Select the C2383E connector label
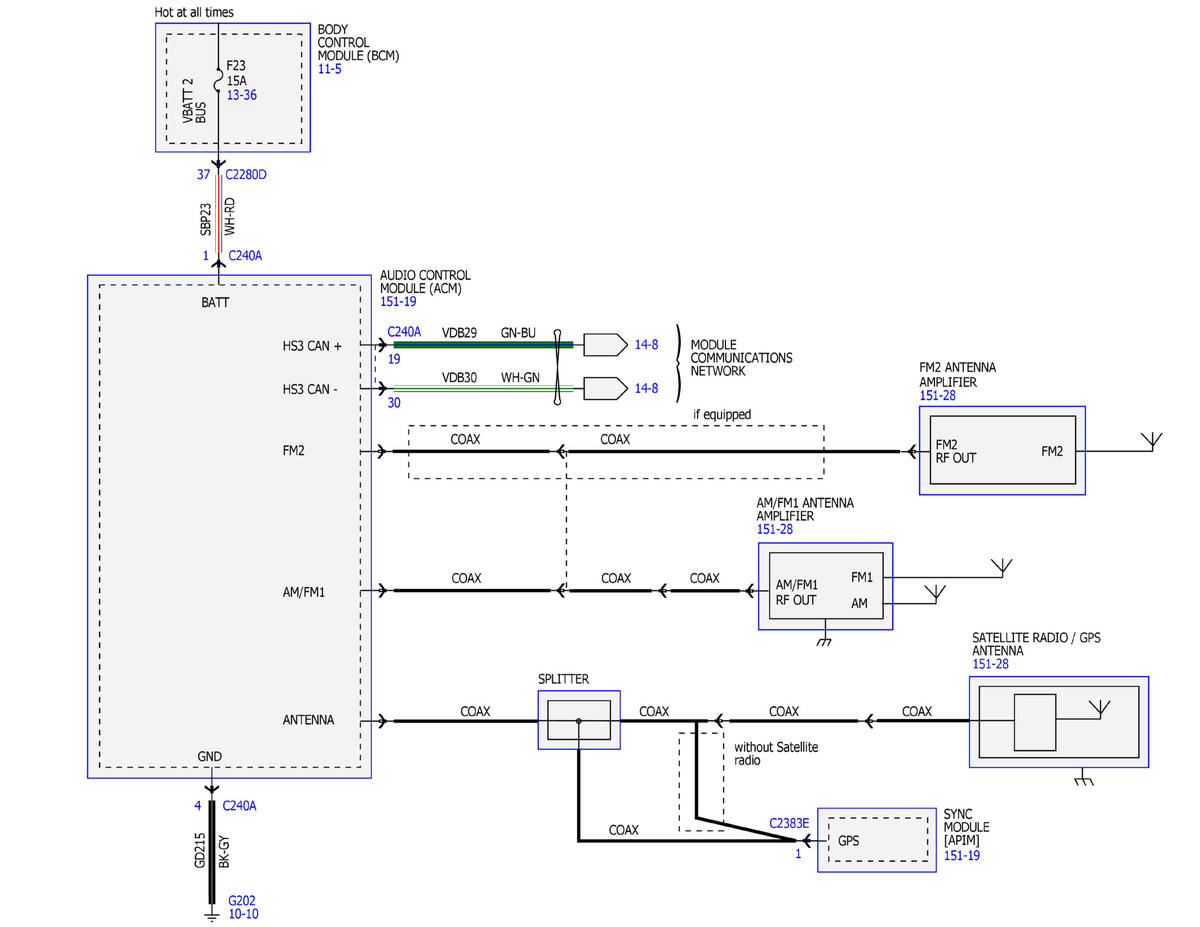Image resolution: width=1200 pixels, height=927 pixels. (x=789, y=823)
